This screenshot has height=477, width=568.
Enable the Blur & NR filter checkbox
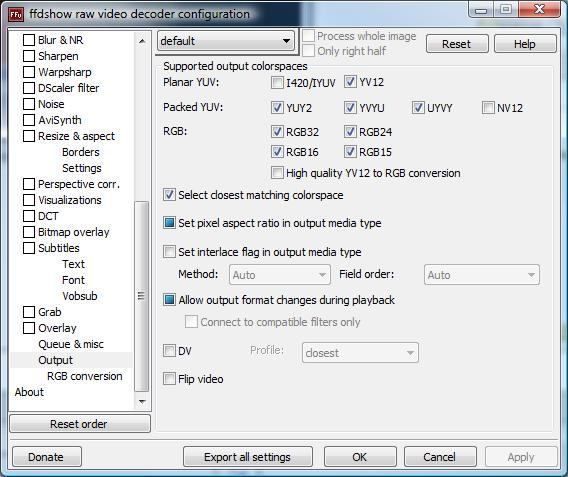[x=29, y=40]
